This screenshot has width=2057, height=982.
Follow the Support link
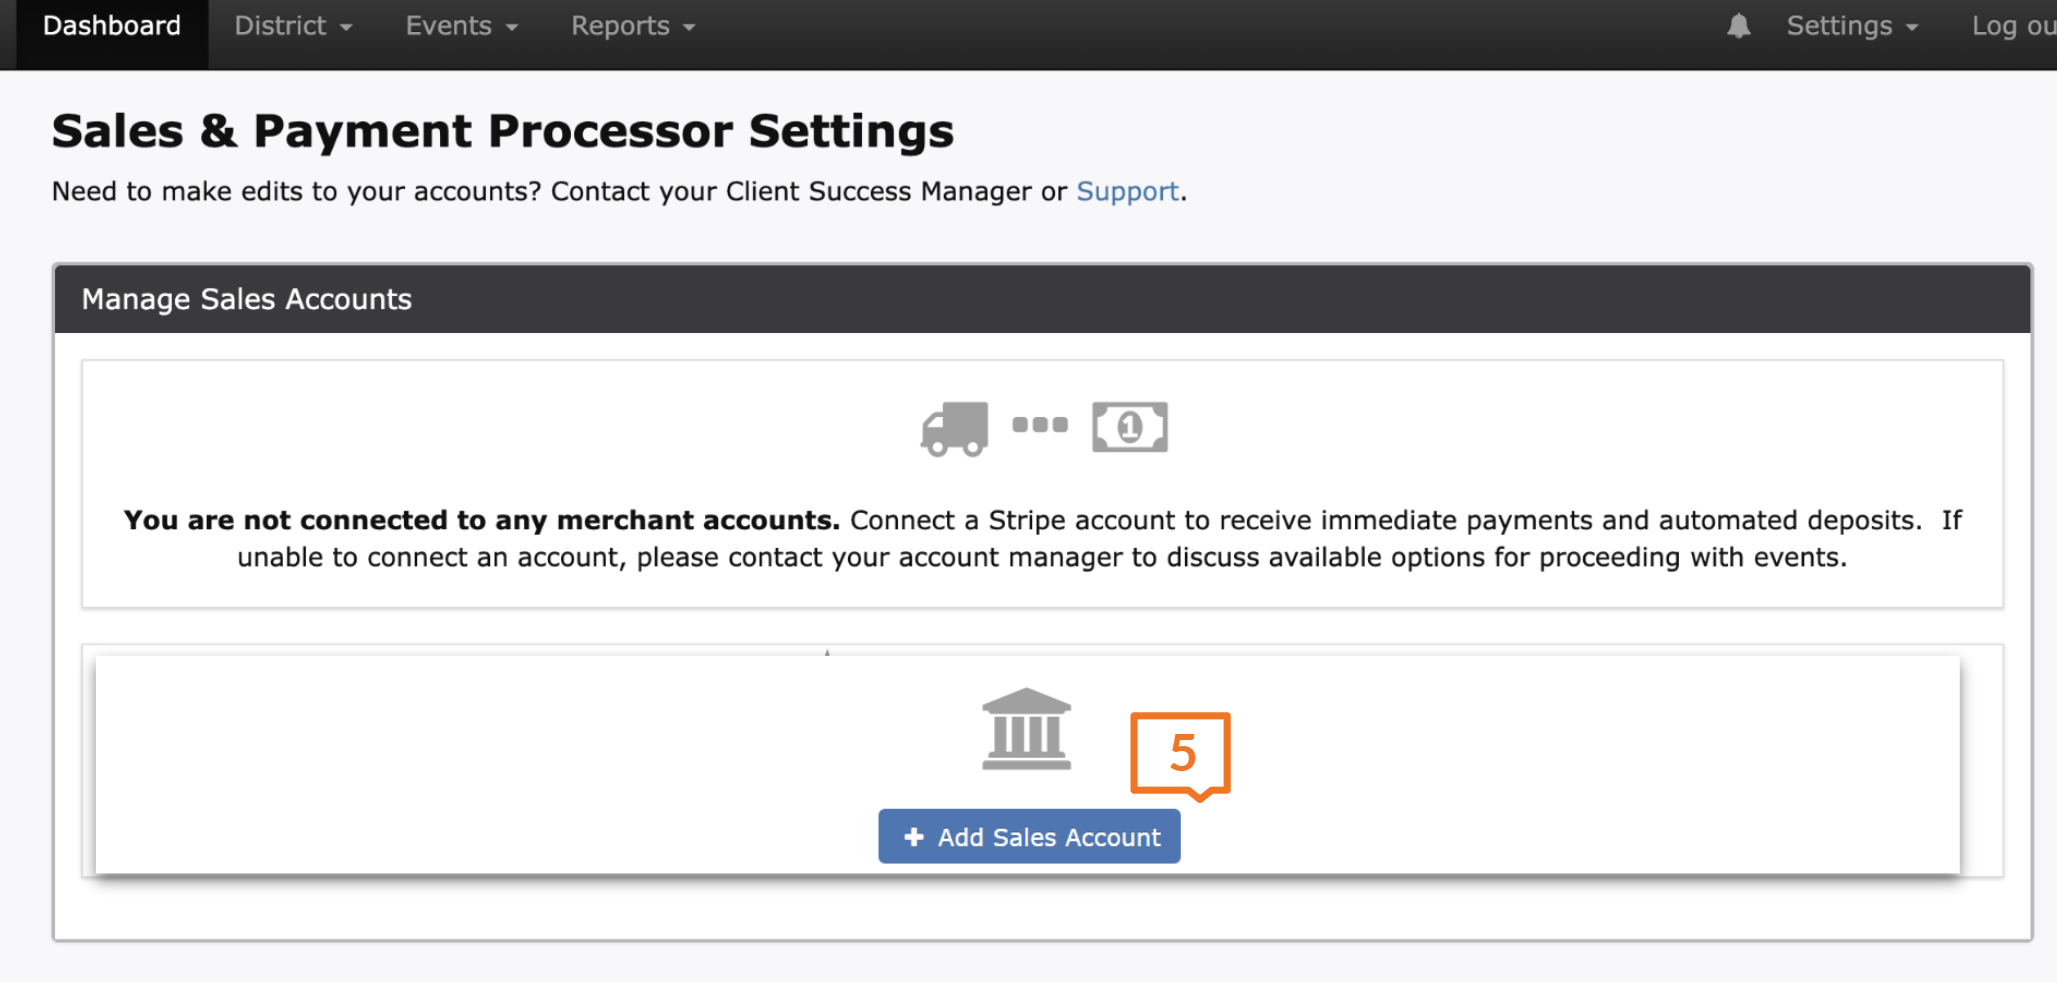click(1127, 191)
